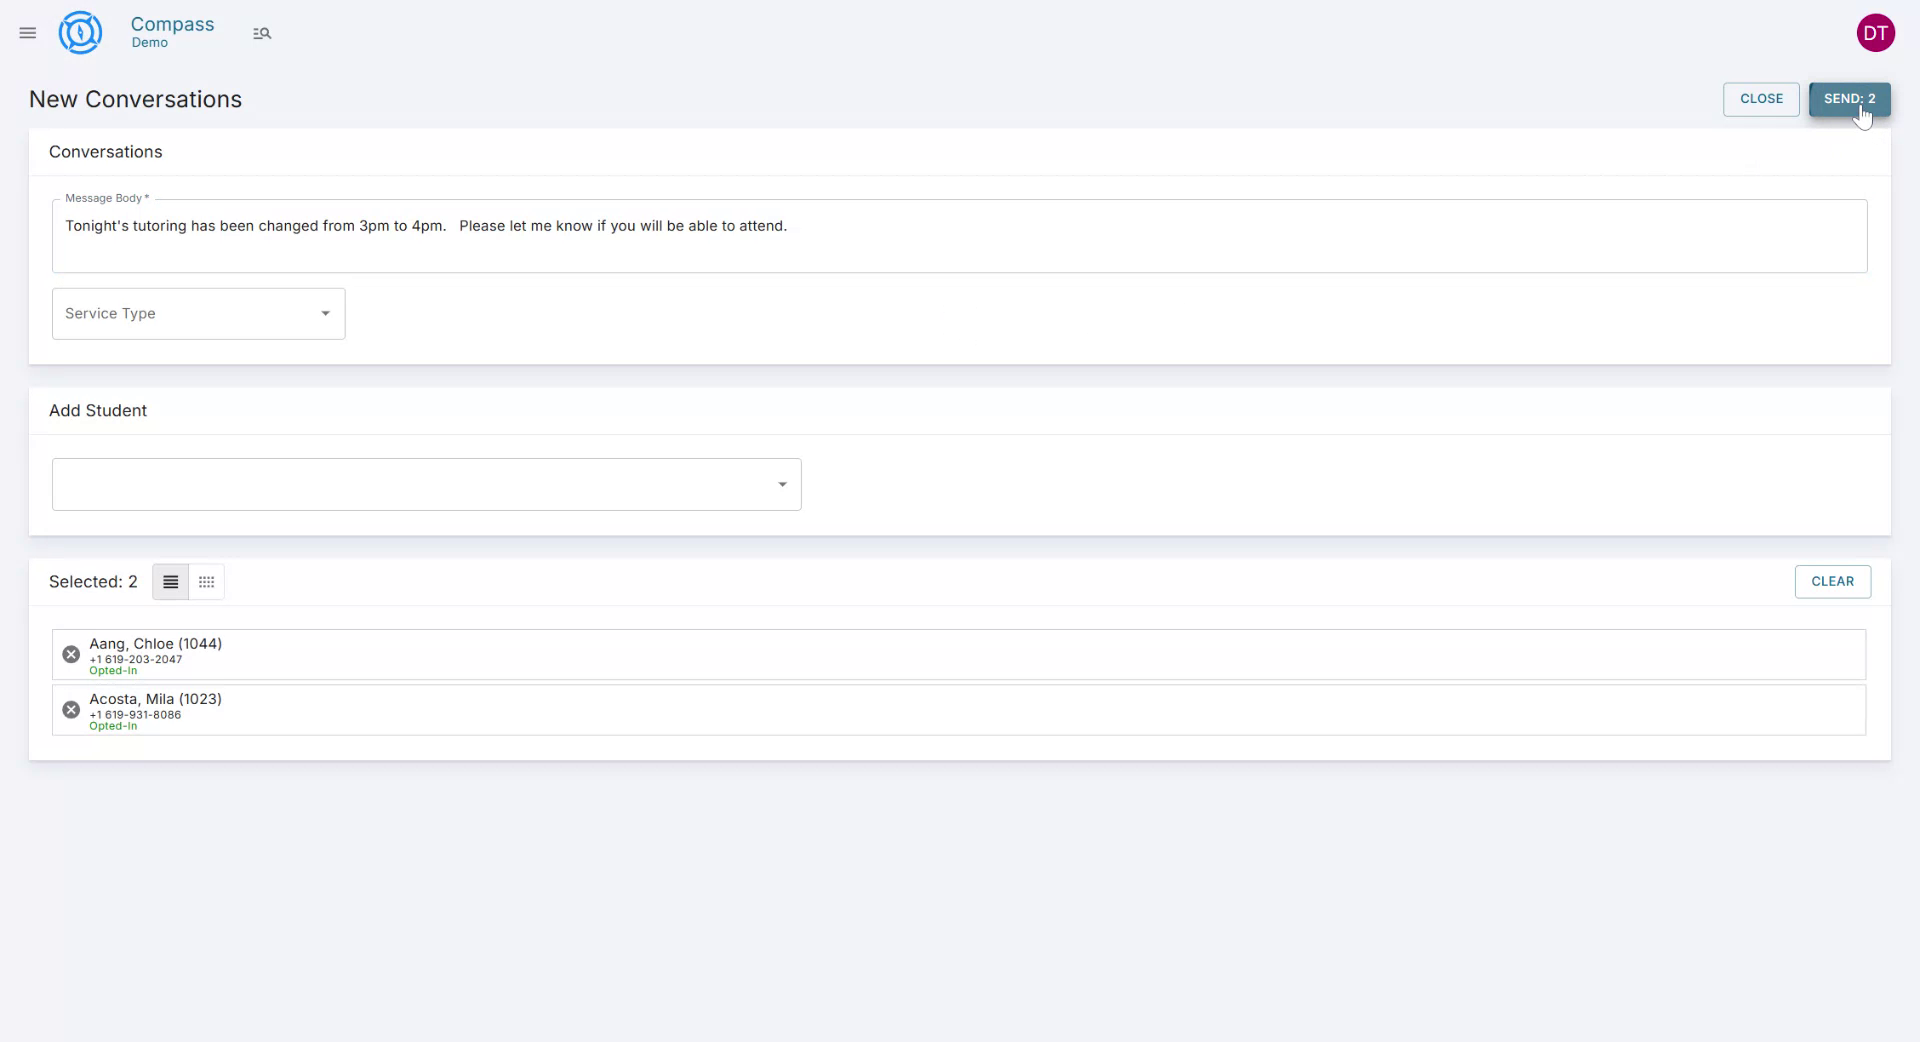Remove Aang, Chloe from selected students
The height and width of the screenshot is (1042, 1920).
coord(70,654)
